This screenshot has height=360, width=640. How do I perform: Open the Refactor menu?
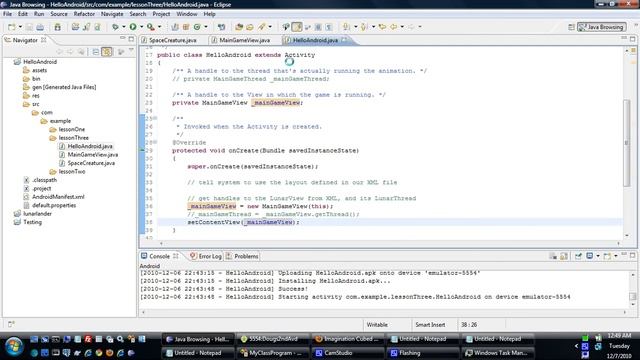[x=84, y=14]
